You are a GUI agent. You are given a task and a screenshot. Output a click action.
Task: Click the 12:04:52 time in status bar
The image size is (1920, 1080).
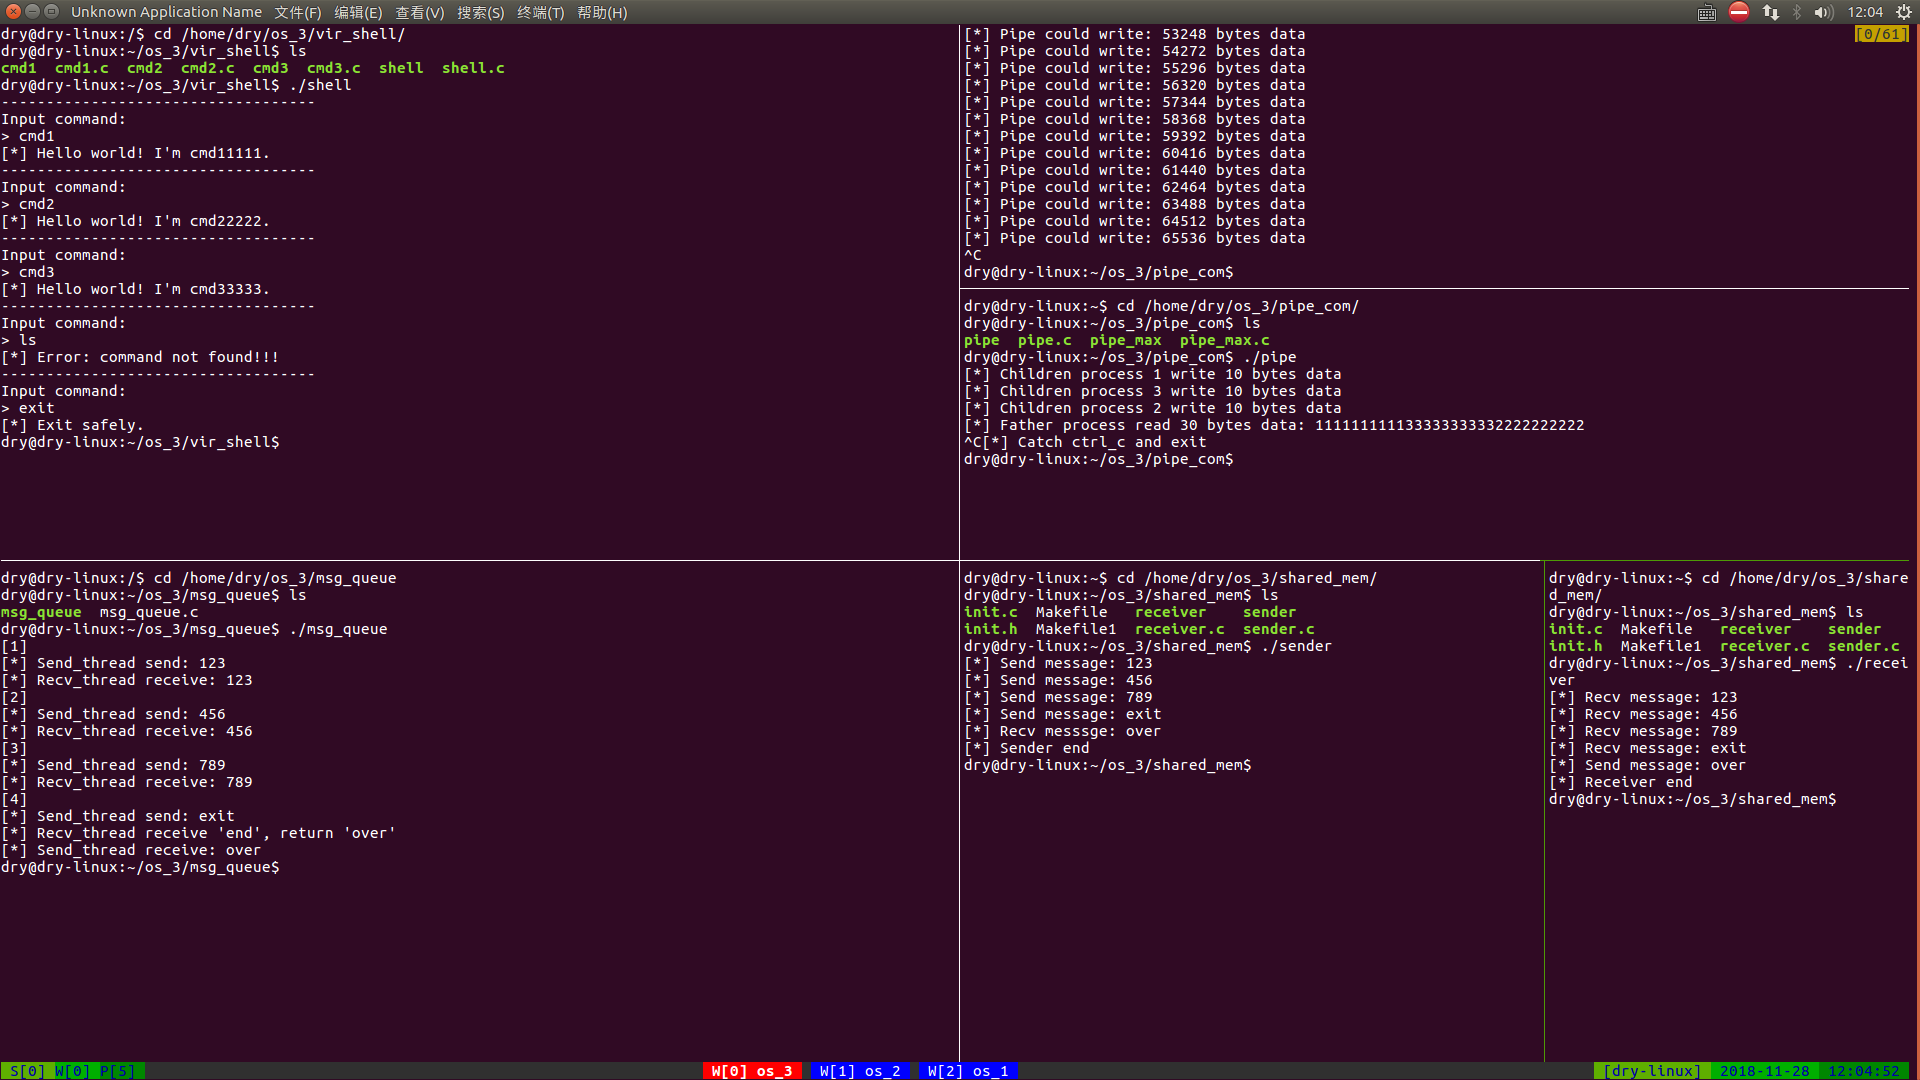pos(1863,1071)
